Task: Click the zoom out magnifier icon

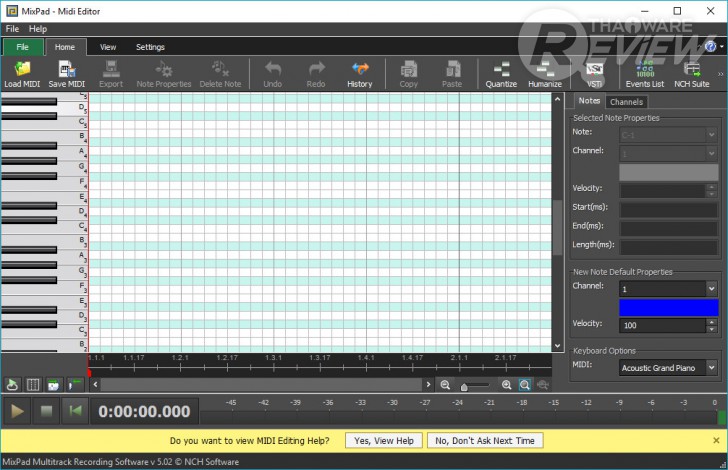Action: tap(445, 385)
